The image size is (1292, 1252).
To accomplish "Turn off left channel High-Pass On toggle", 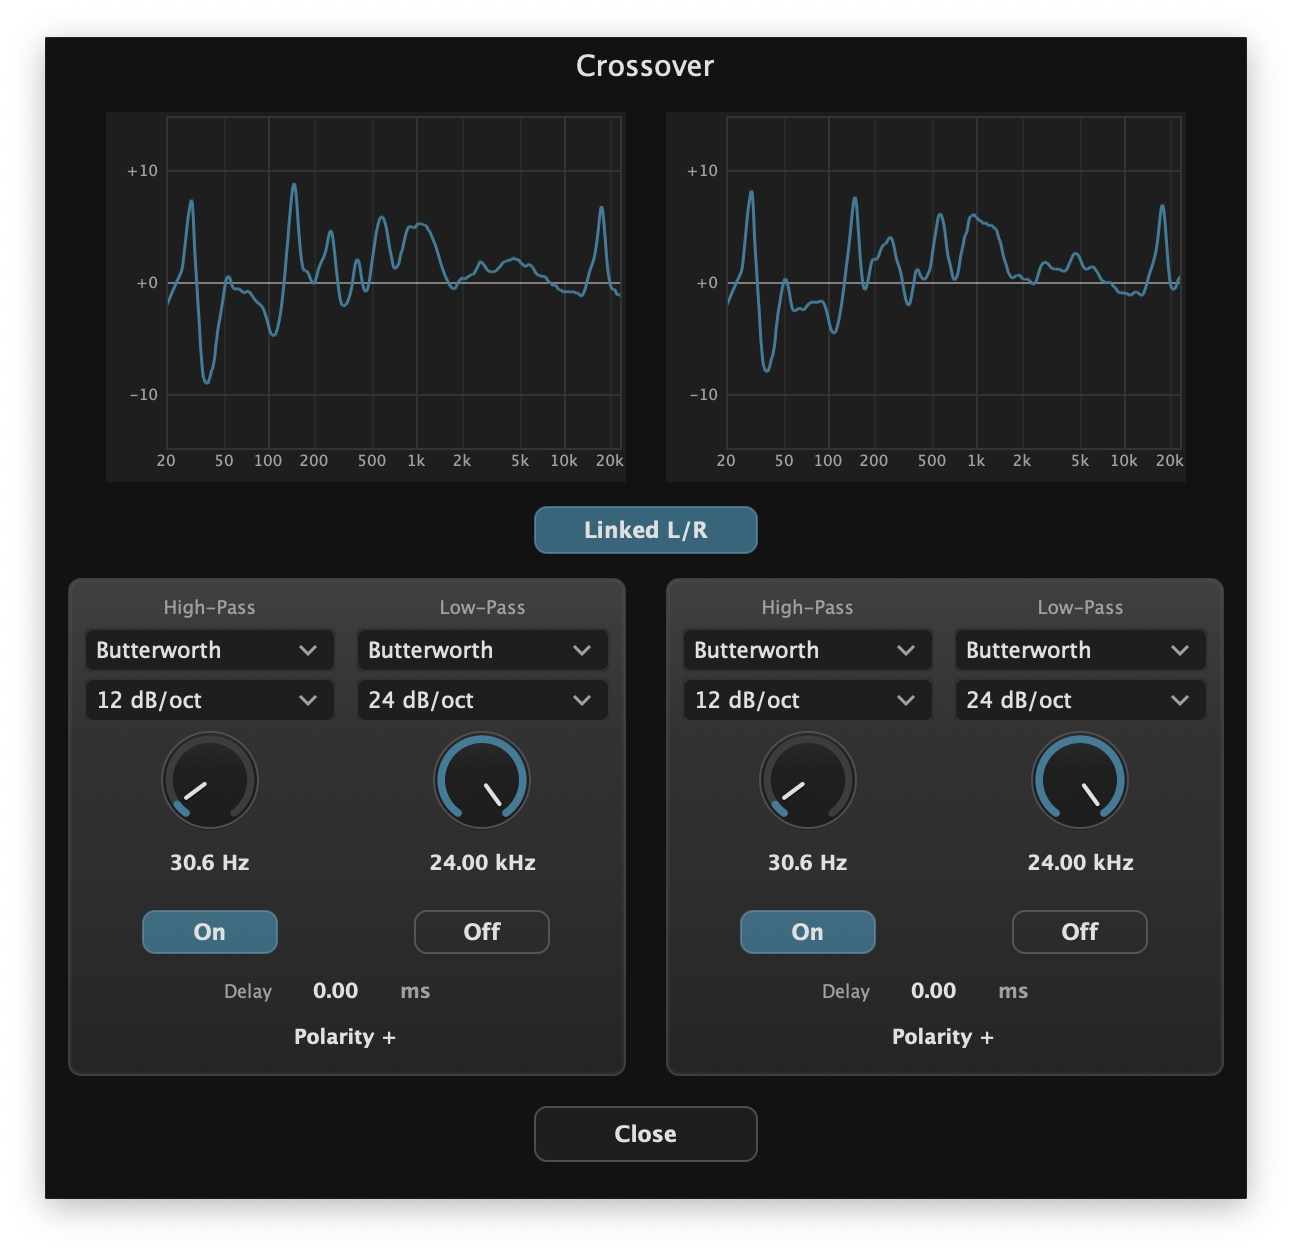I will [210, 932].
